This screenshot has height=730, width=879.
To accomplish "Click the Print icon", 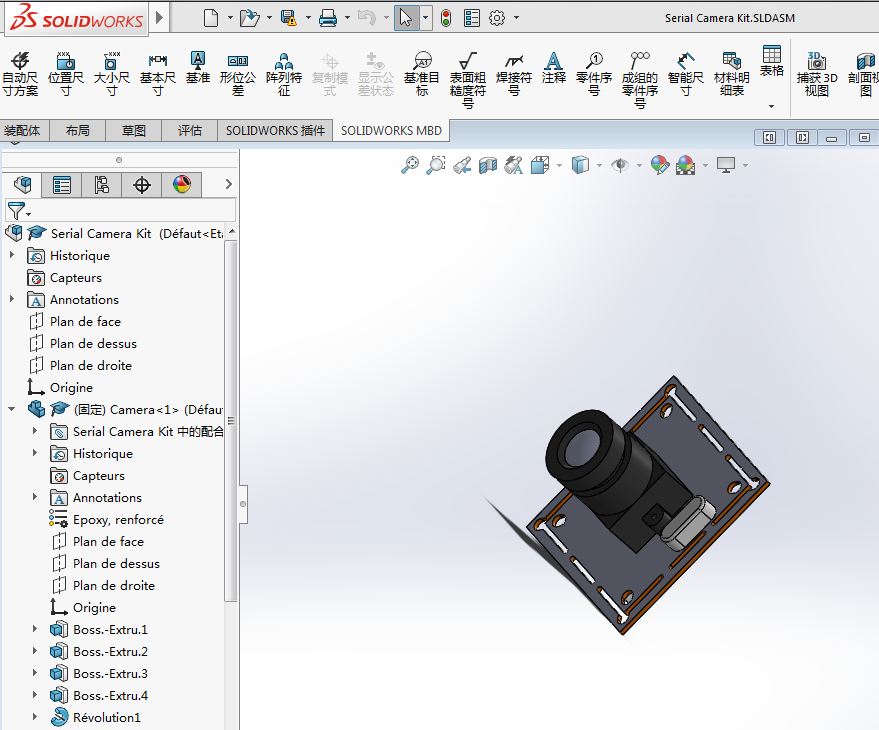I will pos(328,18).
